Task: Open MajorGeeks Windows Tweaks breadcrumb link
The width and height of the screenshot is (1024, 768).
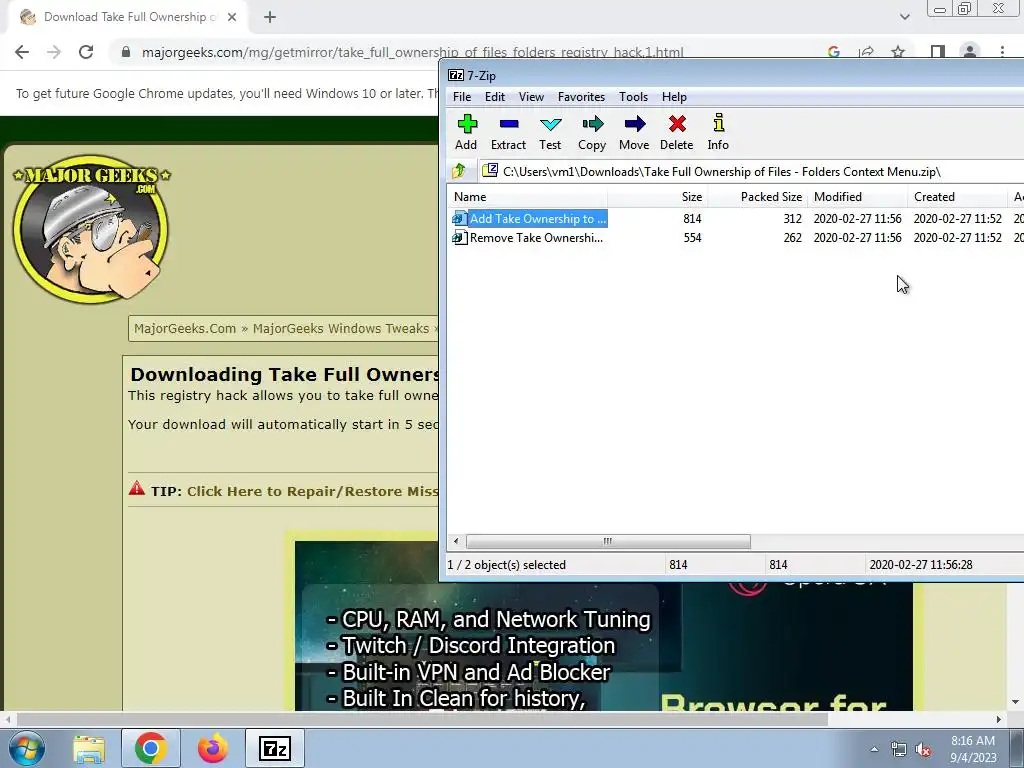Action: [341, 328]
